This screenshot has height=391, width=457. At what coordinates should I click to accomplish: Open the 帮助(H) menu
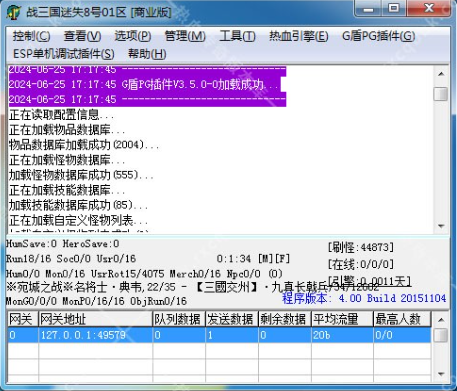pos(147,54)
